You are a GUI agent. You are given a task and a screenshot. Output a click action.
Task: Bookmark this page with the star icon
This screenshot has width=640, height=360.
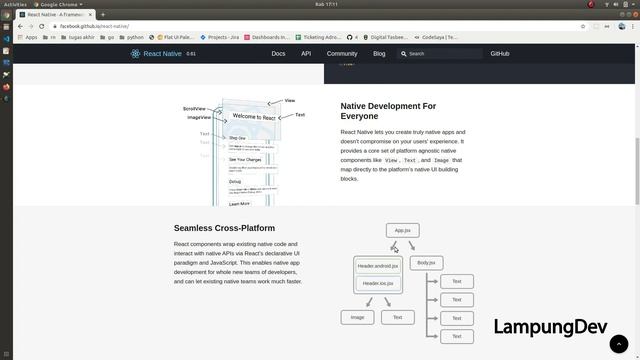tap(583, 26)
